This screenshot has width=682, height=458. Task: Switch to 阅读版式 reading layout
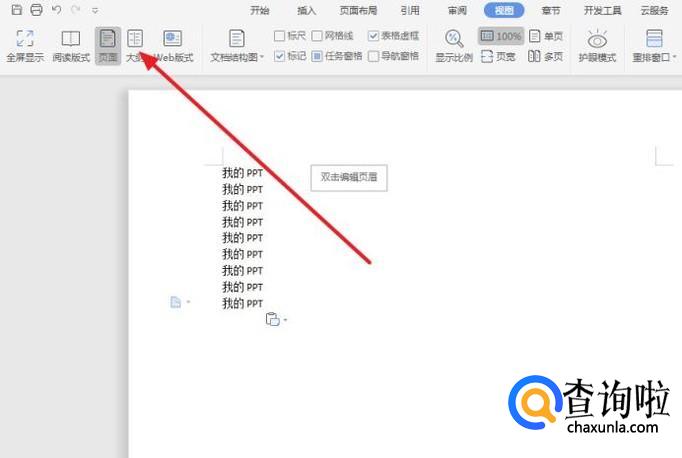(71, 46)
